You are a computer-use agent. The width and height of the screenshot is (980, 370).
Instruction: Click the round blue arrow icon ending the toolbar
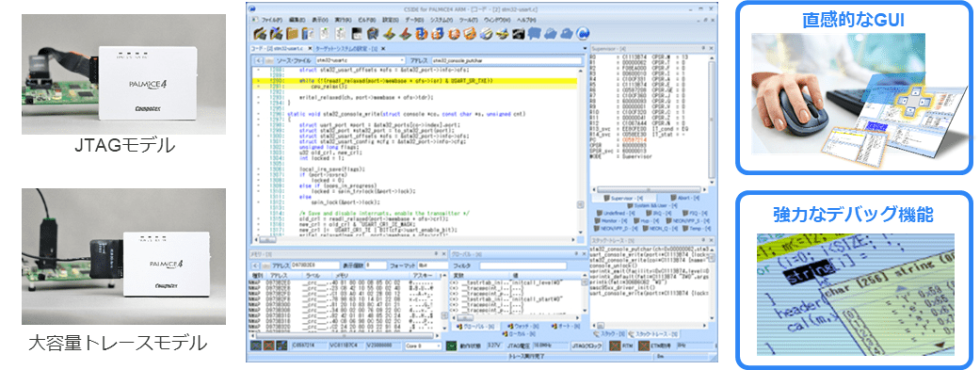point(582,34)
